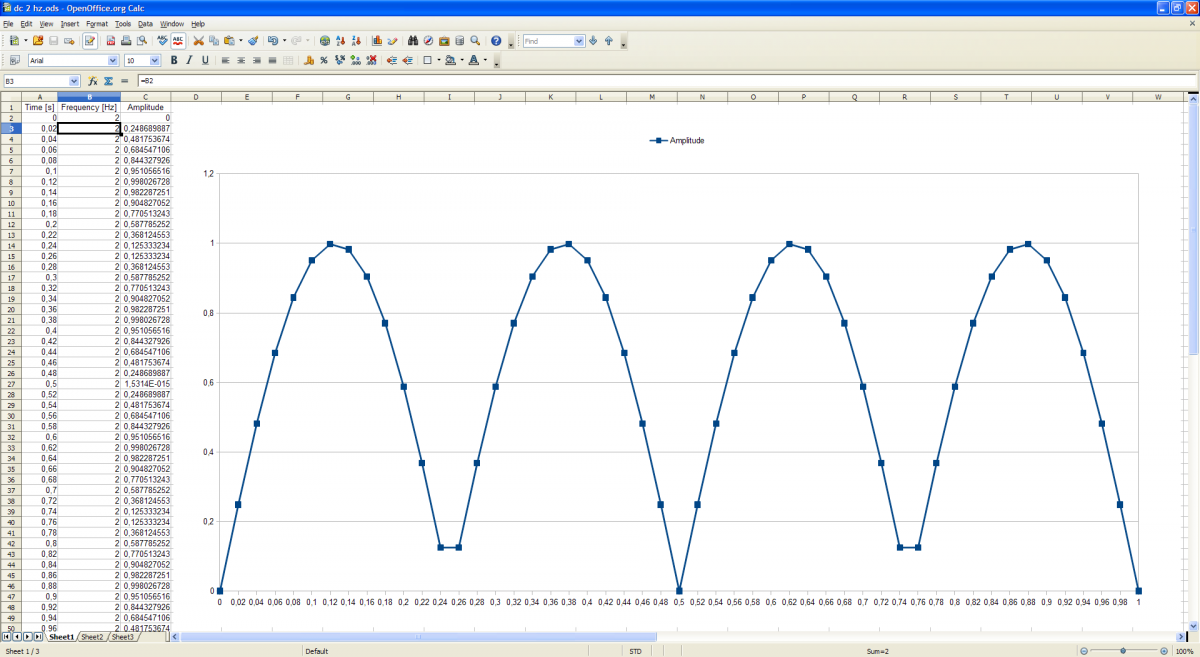Expand the Name Box cell reference dropdown
The width and height of the screenshot is (1200, 657).
pyautogui.click(x=74, y=80)
